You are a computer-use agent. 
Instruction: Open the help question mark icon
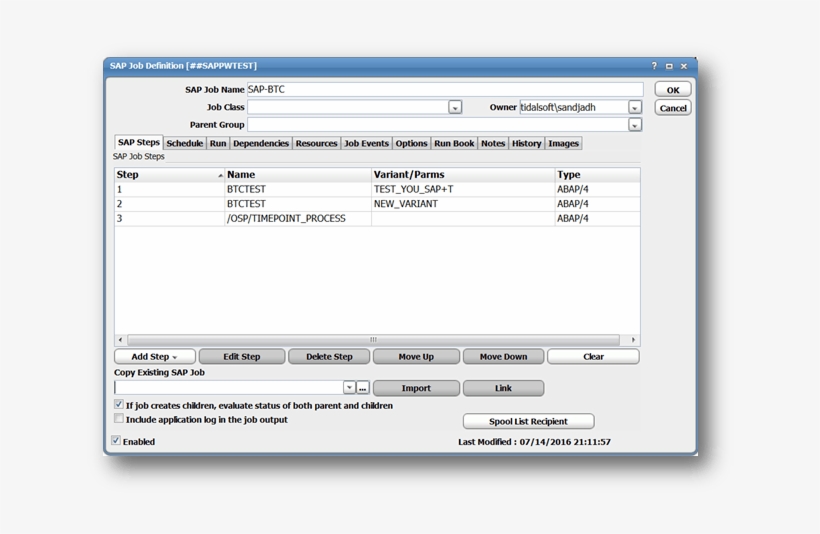(x=654, y=66)
